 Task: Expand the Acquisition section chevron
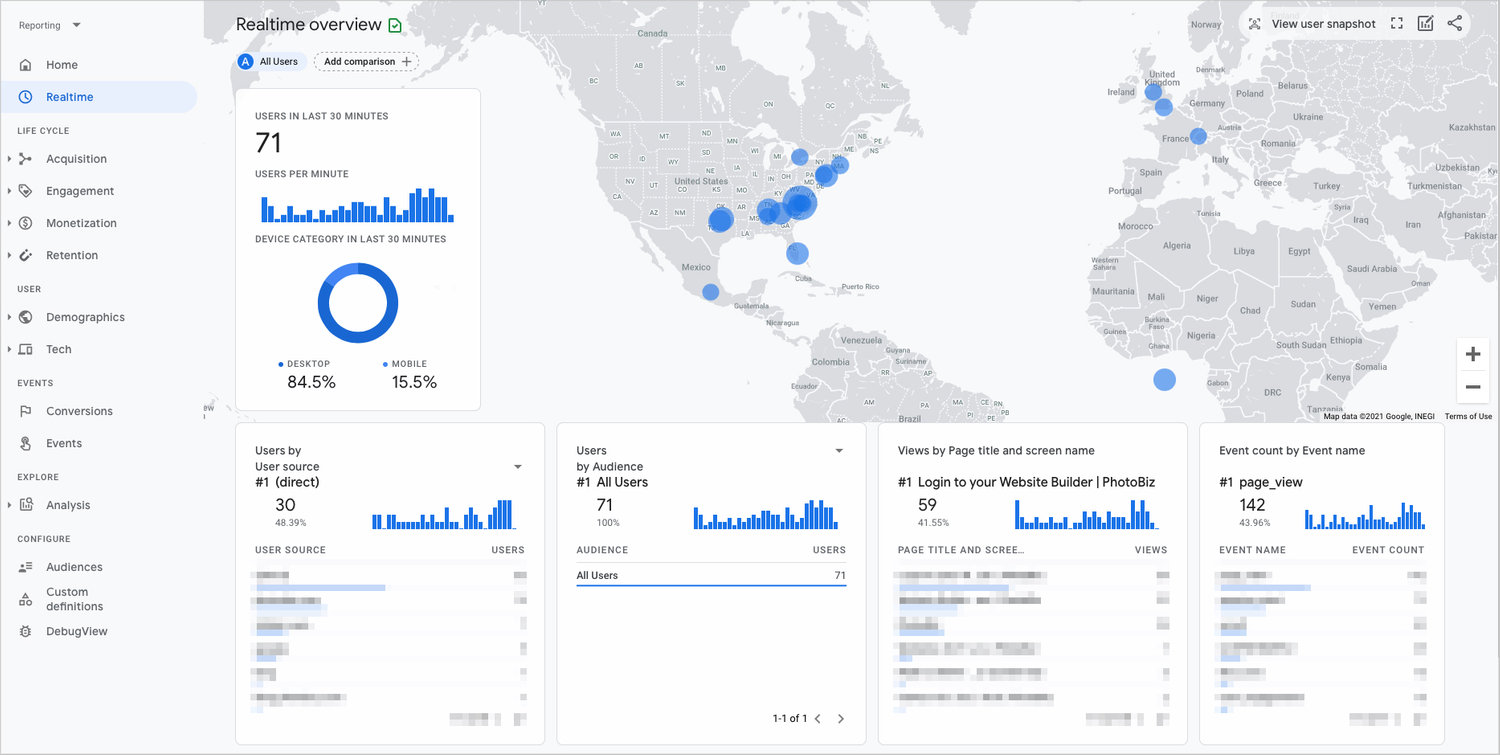pos(8,158)
